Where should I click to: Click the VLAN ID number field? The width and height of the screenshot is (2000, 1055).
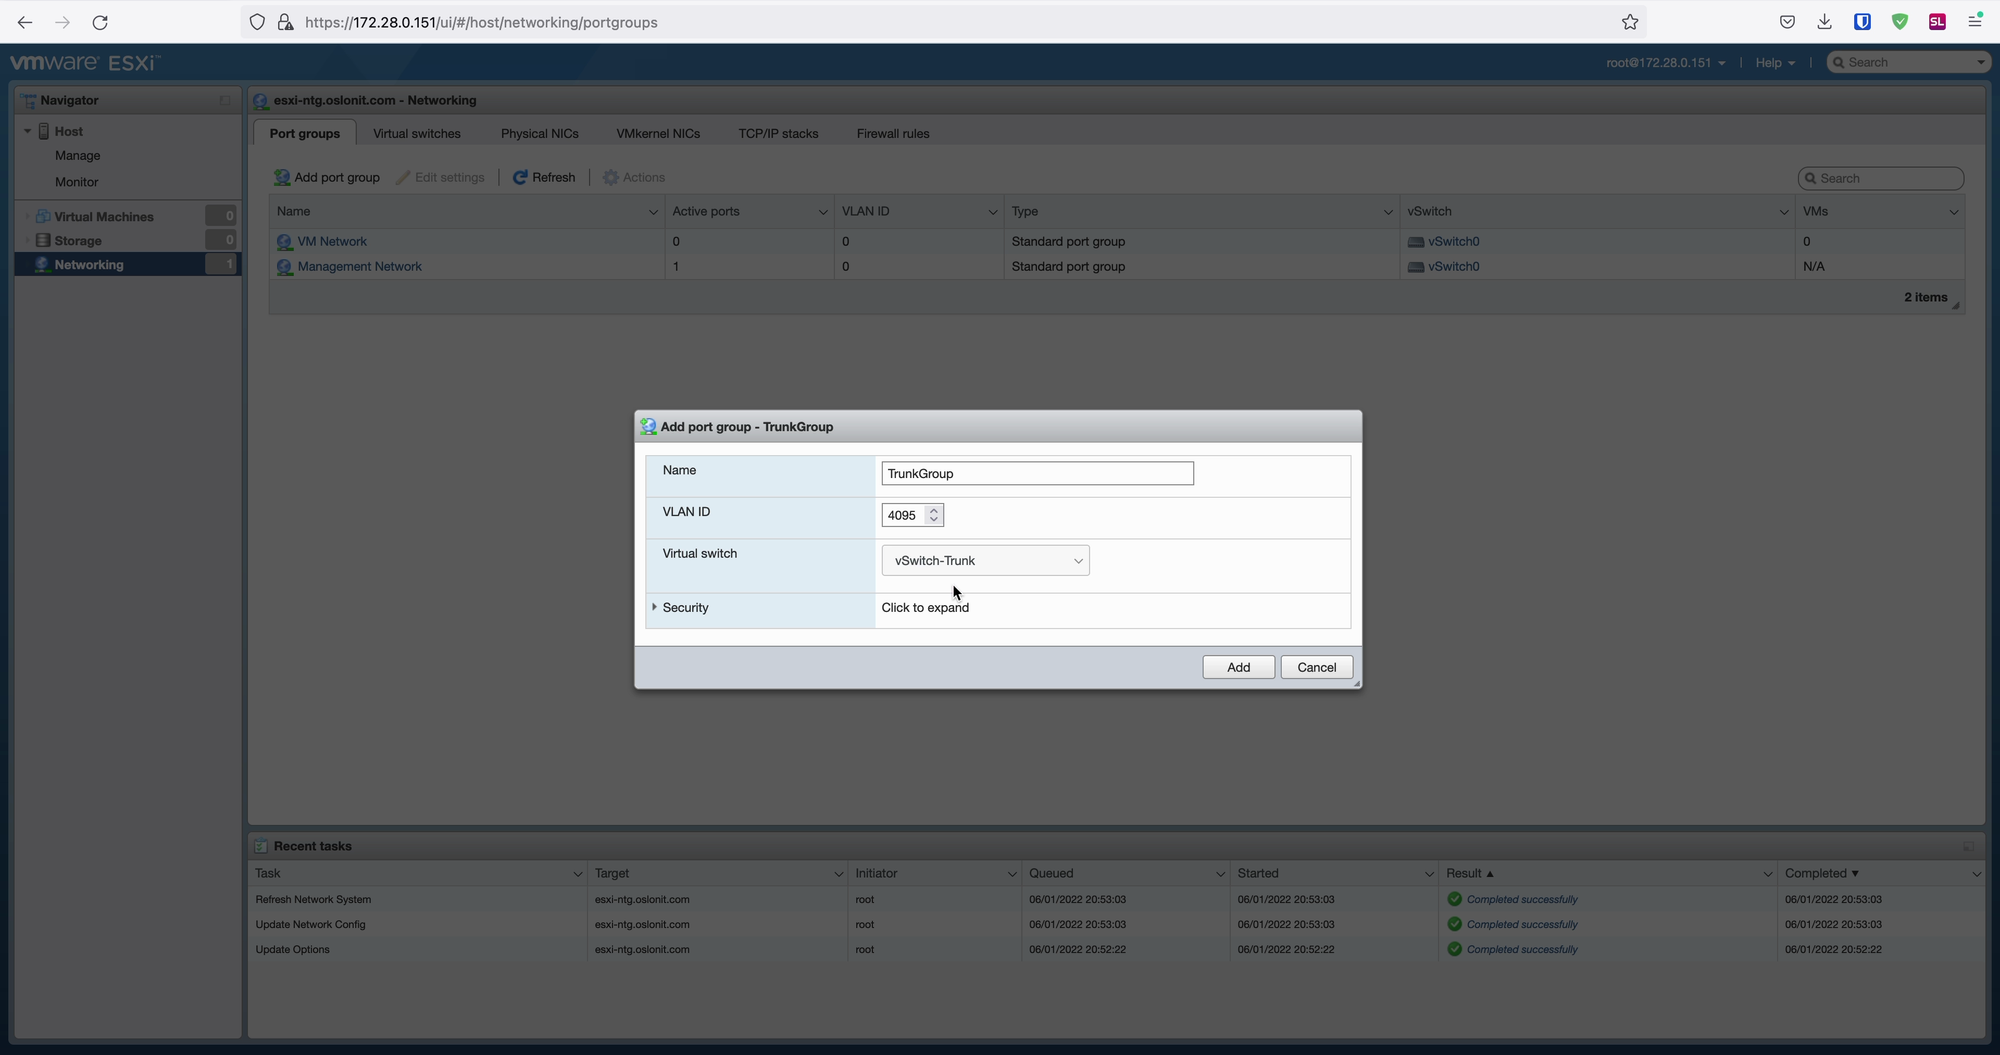(903, 516)
